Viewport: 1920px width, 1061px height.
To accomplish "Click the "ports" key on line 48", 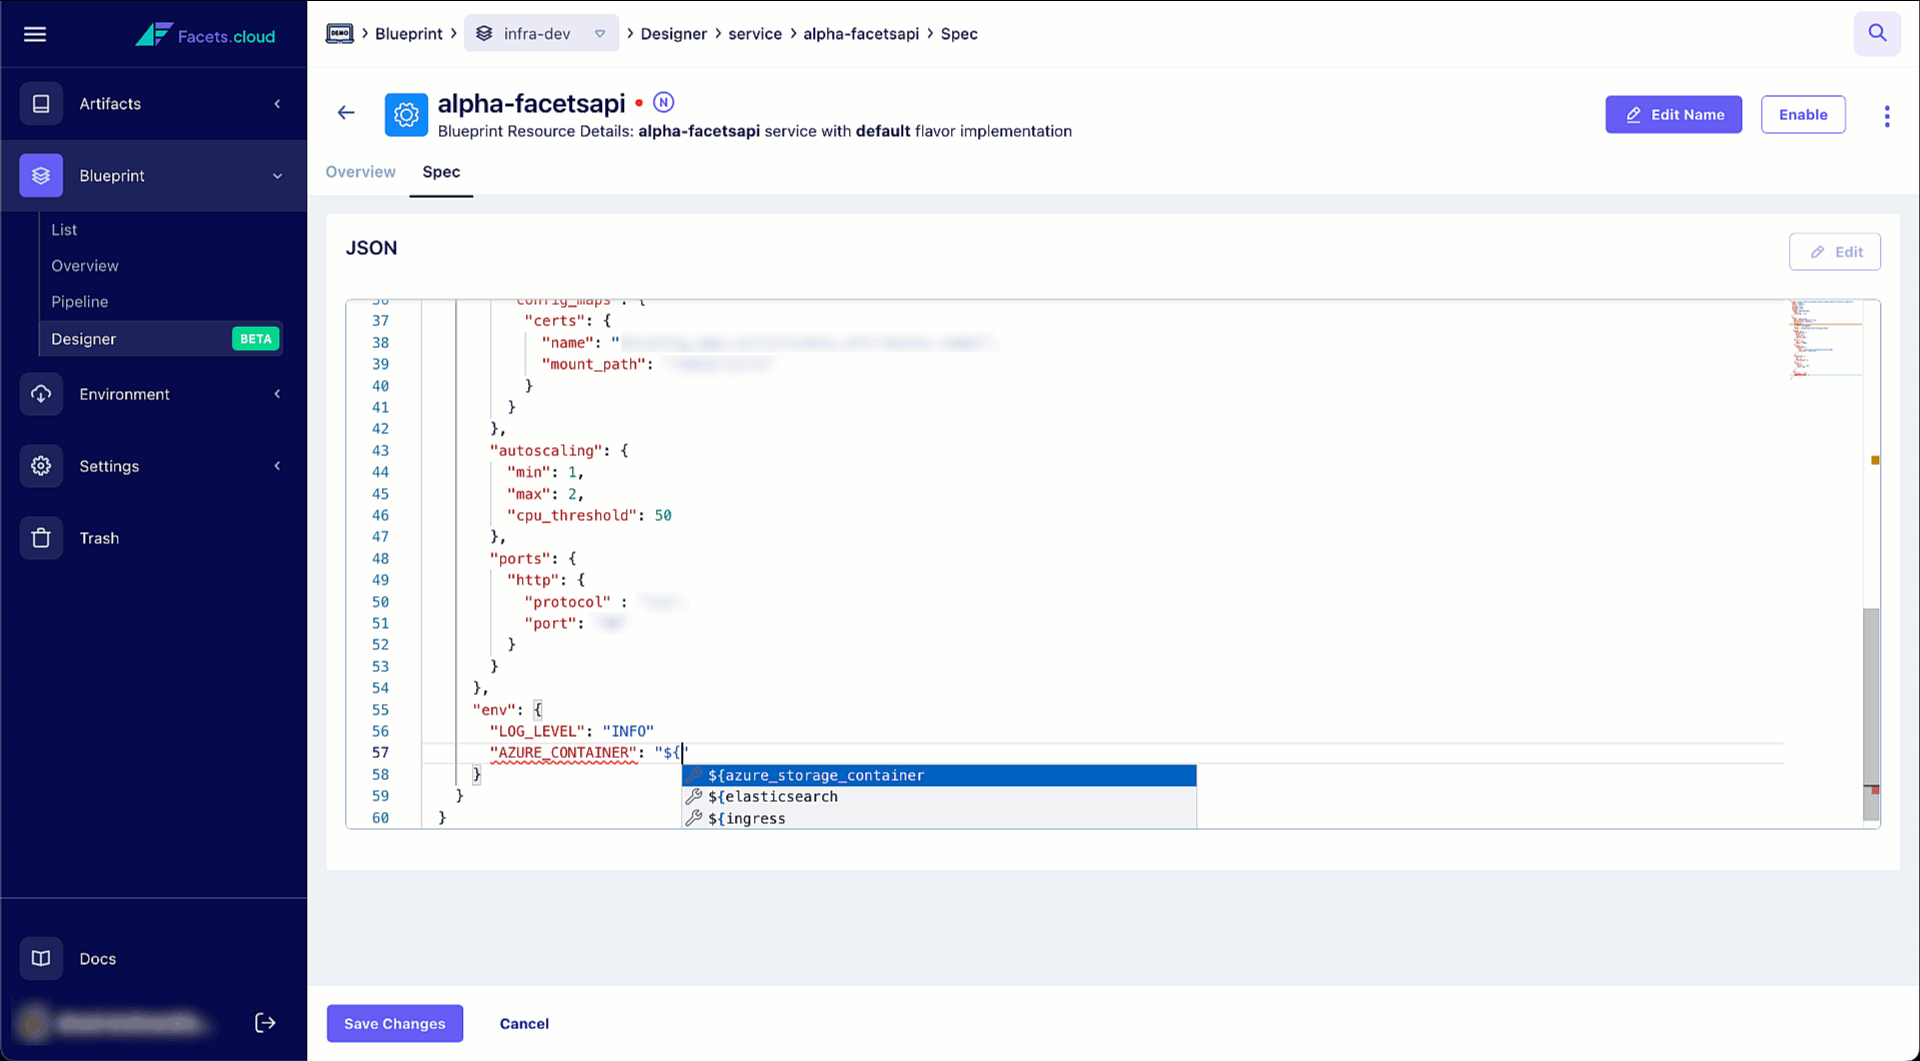I will pyautogui.click(x=520, y=559).
